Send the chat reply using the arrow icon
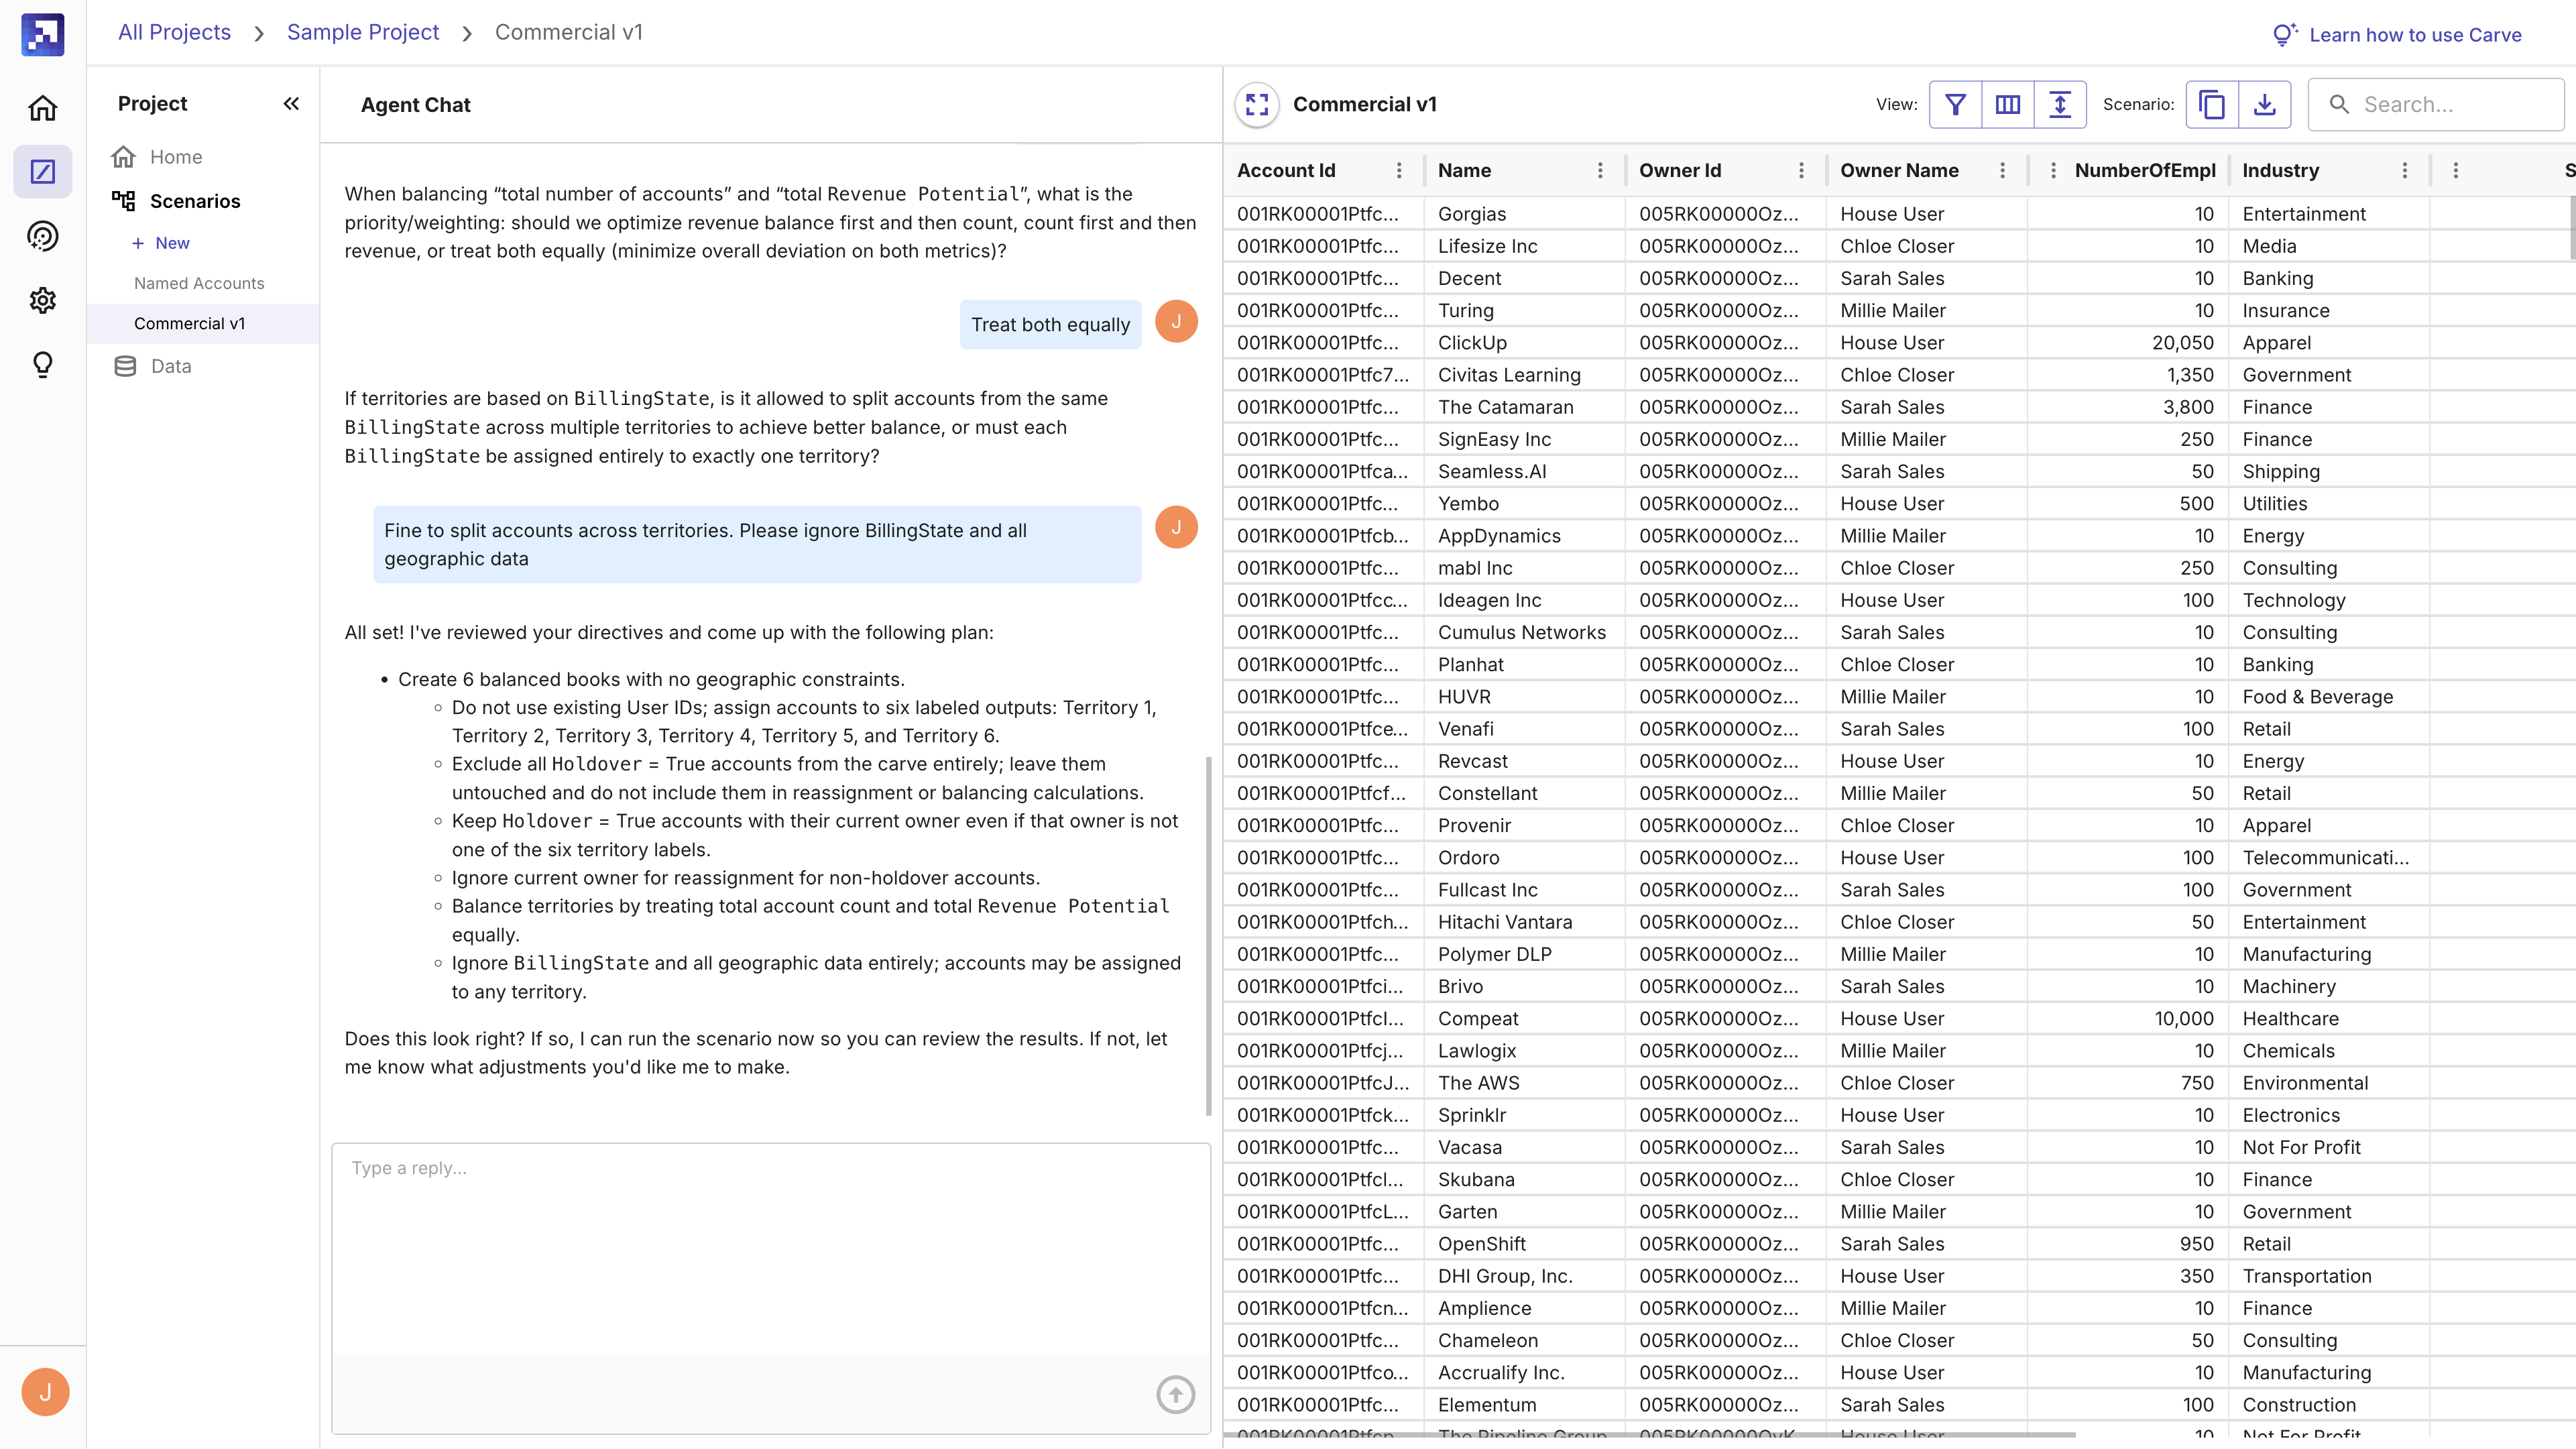This screenshot has width=2576, height=1449. point(1175,1394)
